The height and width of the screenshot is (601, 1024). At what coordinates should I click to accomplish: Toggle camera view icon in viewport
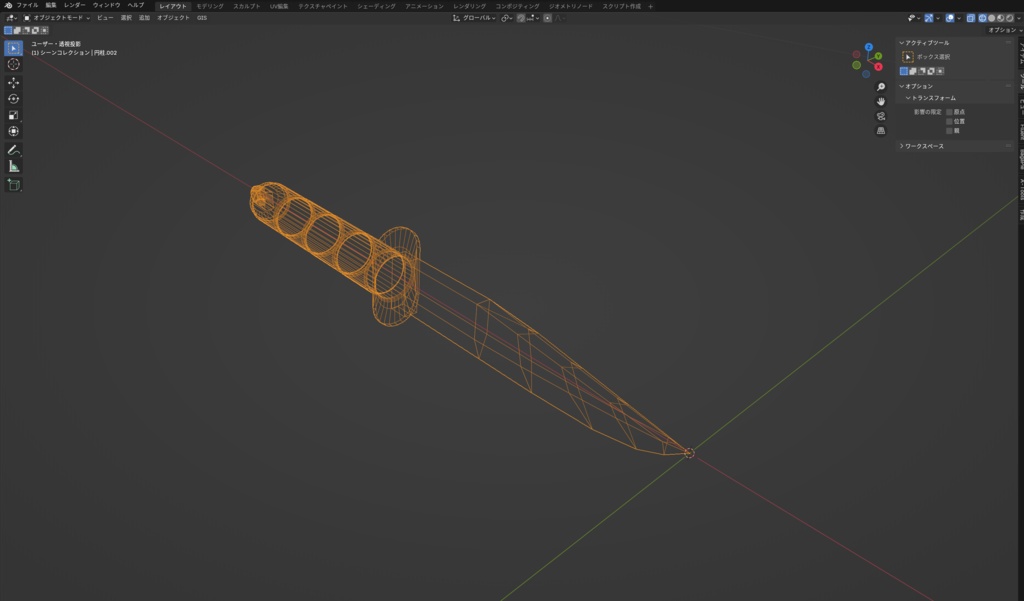click(880, 116)
